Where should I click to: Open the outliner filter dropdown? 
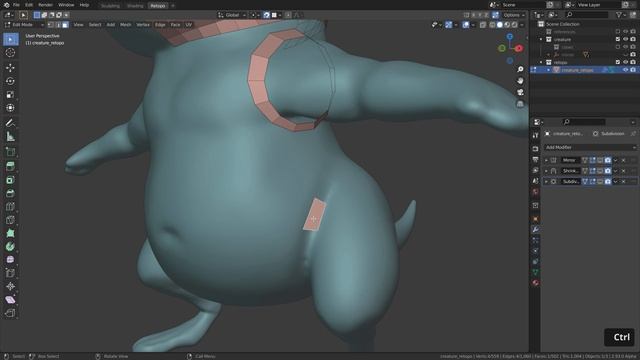coord(620,15)
